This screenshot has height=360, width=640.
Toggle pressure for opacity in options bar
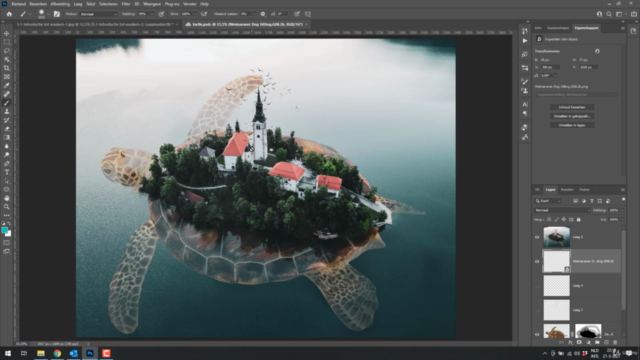point(161,14)
